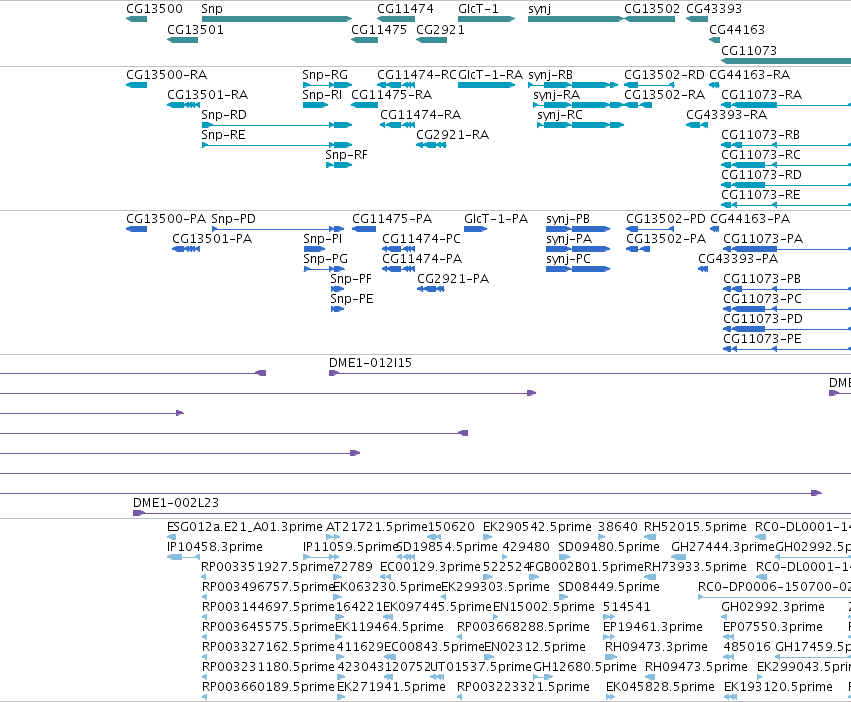Click the GlcT-1-PA protein label
The height and width of the screenshot is (702, 851).
click(x=496, y=219)
